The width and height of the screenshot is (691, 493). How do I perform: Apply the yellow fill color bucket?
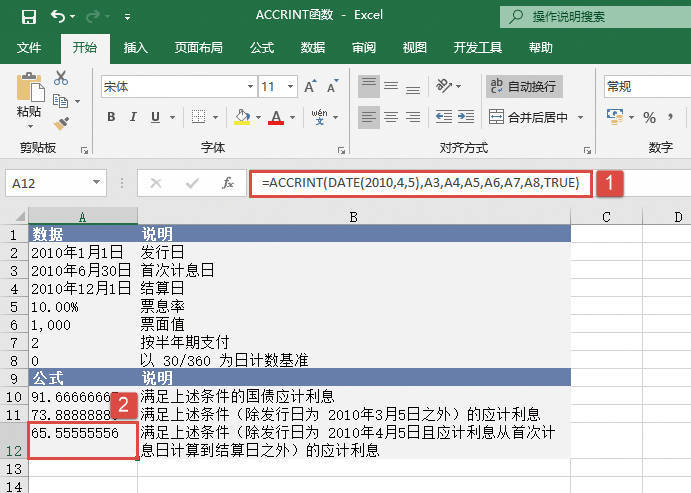click(241, 117)
